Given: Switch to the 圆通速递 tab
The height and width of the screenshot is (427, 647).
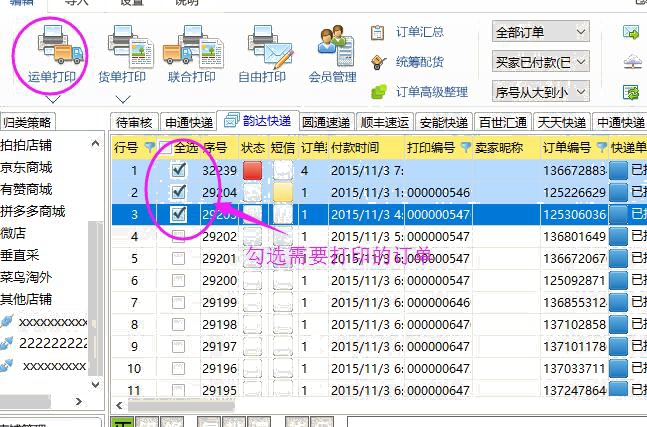Looking at the screenshot, I should [326, 123].
